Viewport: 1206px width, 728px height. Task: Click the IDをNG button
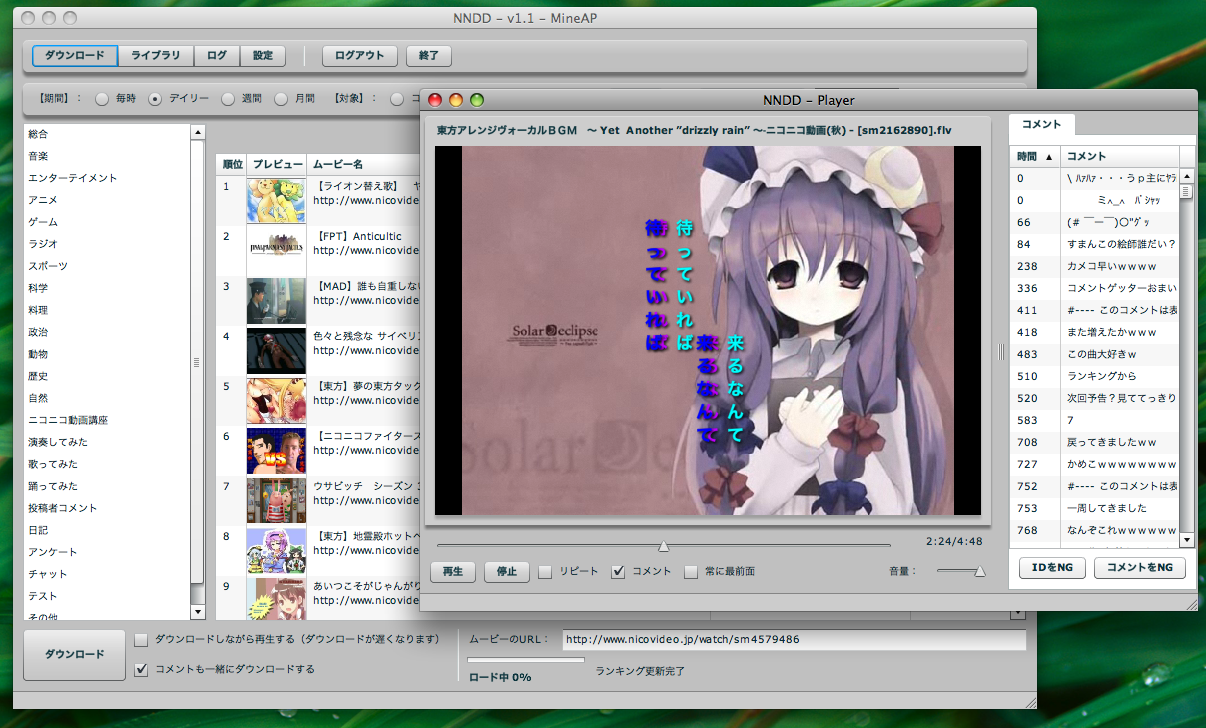coord(1051,568)
